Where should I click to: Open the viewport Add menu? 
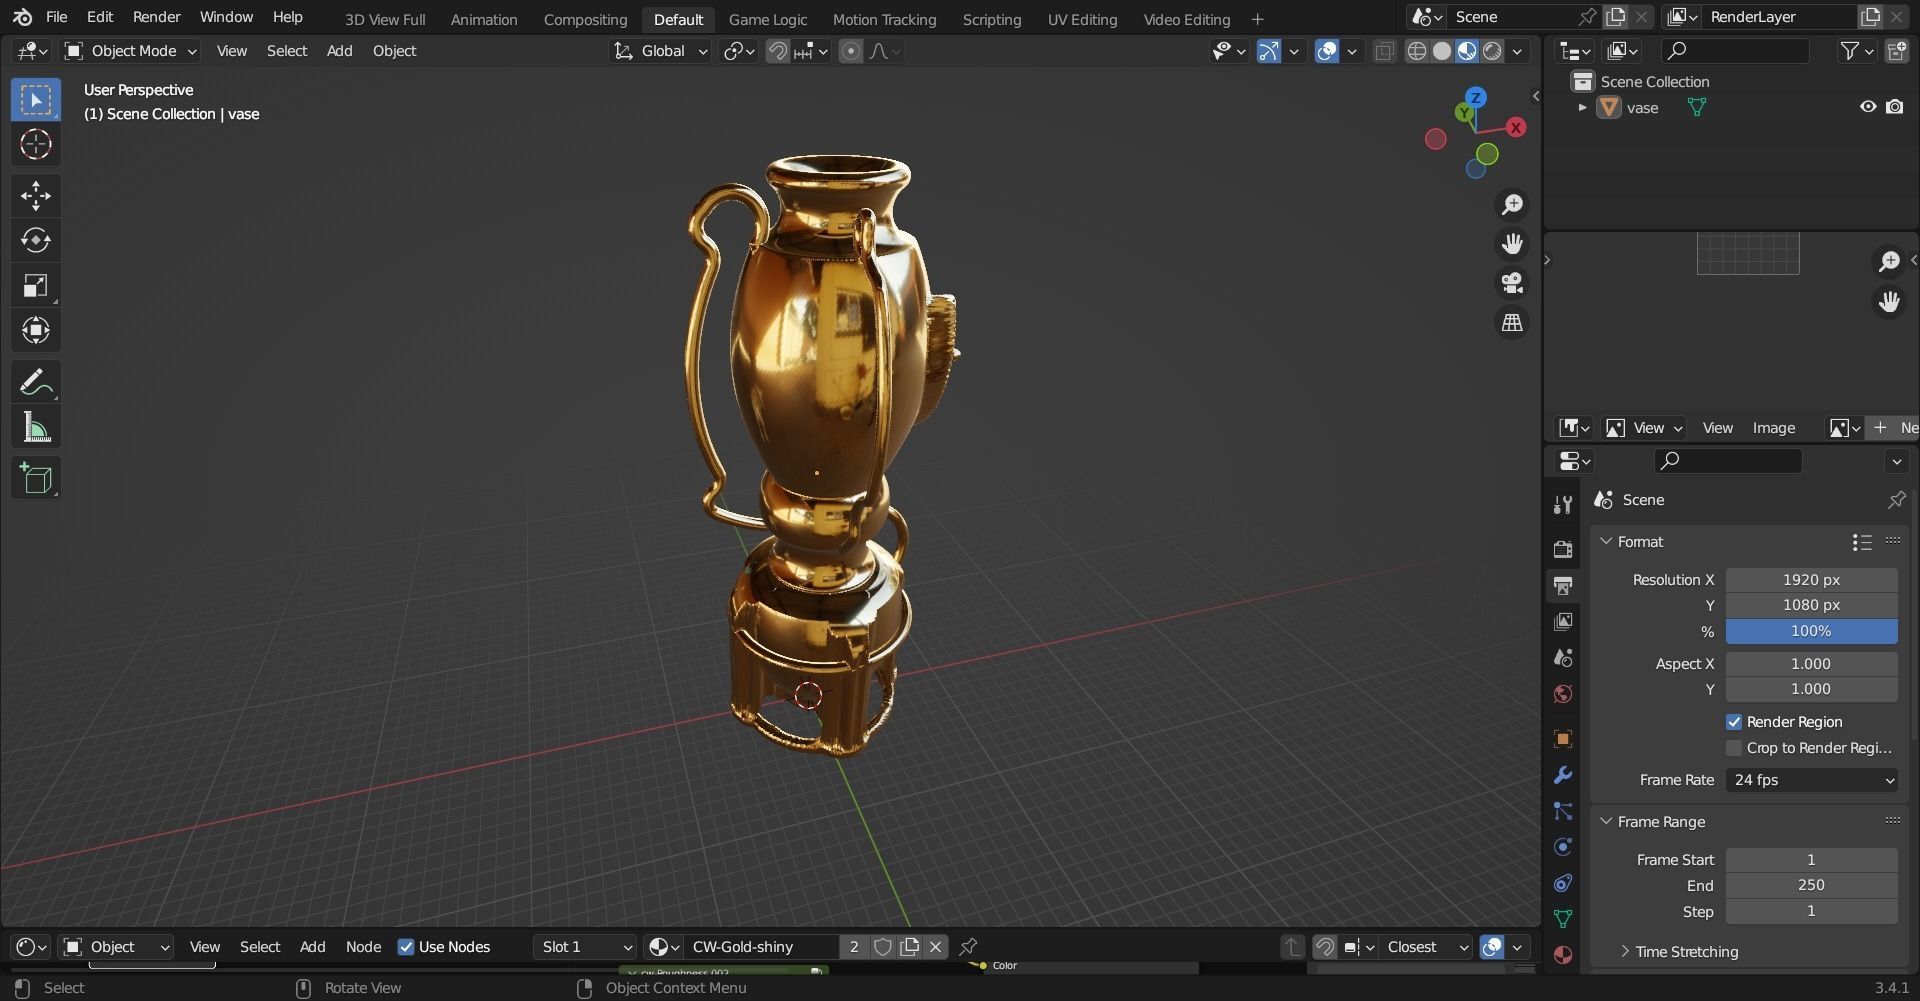point(339,51)
